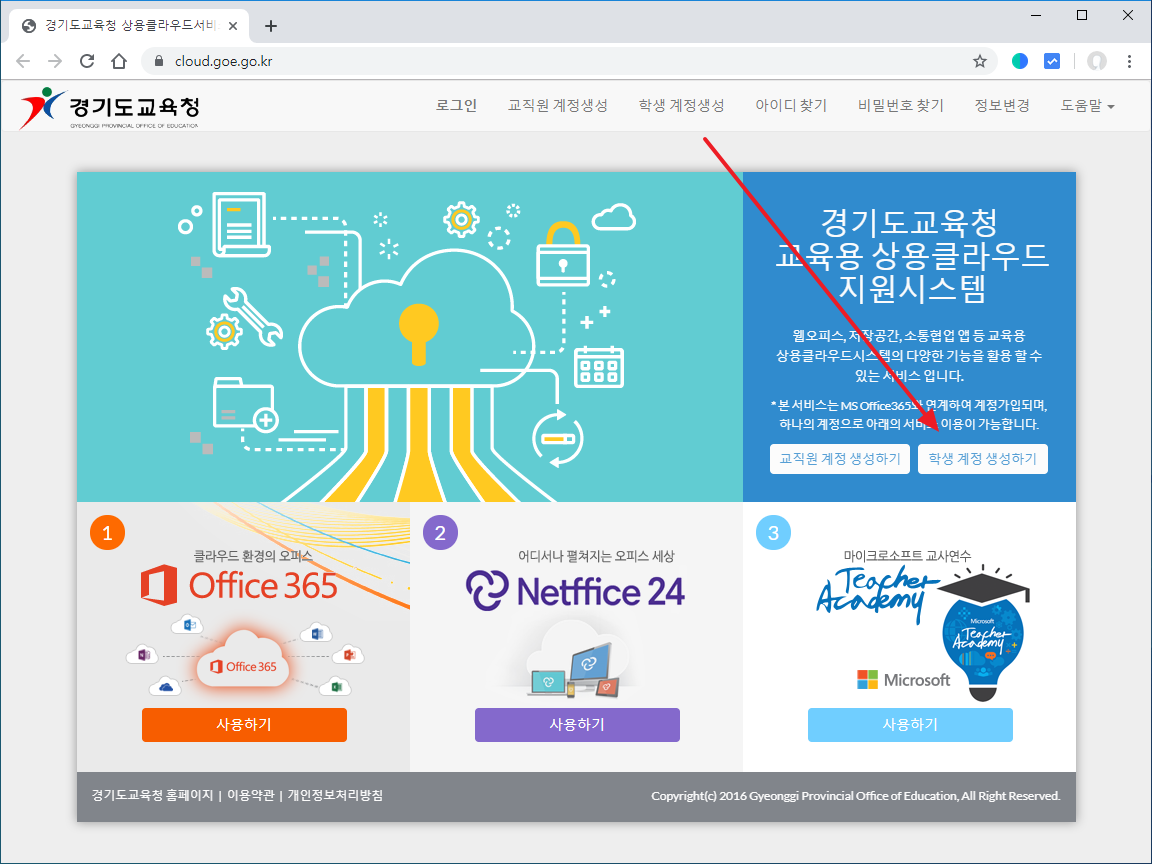Viewport: 1152px width, 864px height.
Task: Click the orange 사용하기 button for Office 365
Action: (244, 724)
